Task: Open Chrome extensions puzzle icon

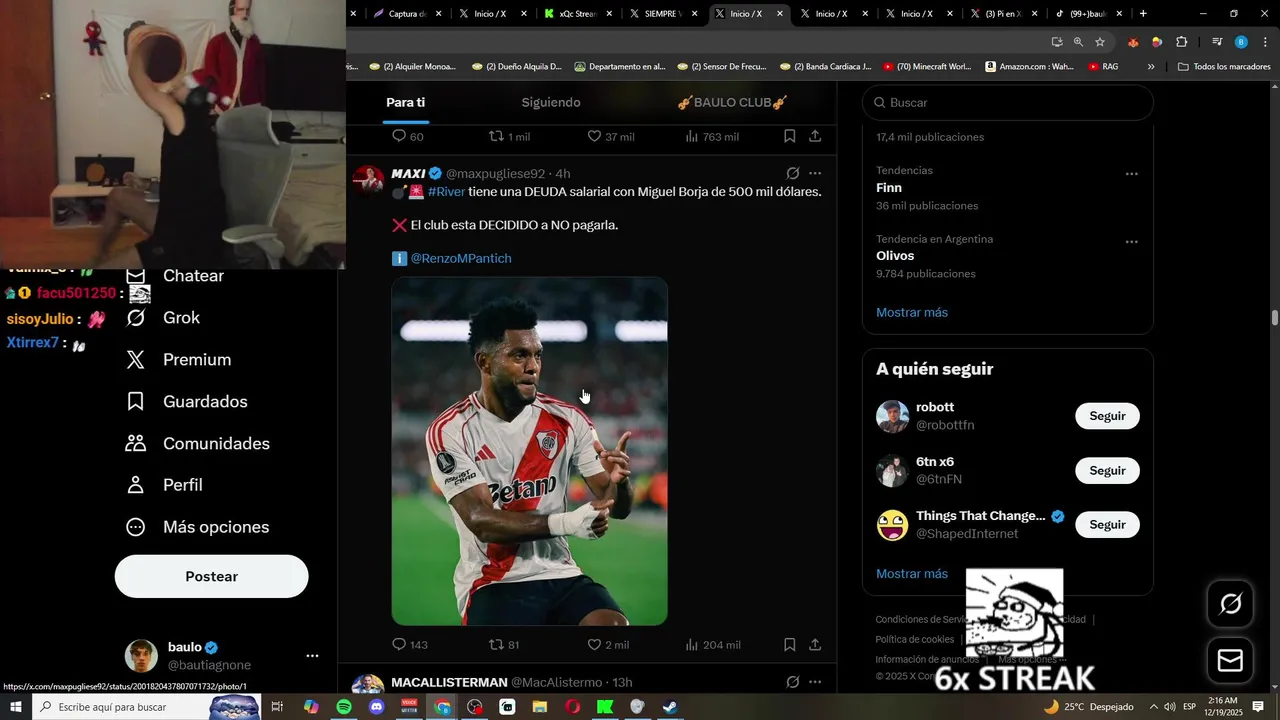Action: [x=1181, y=42]
